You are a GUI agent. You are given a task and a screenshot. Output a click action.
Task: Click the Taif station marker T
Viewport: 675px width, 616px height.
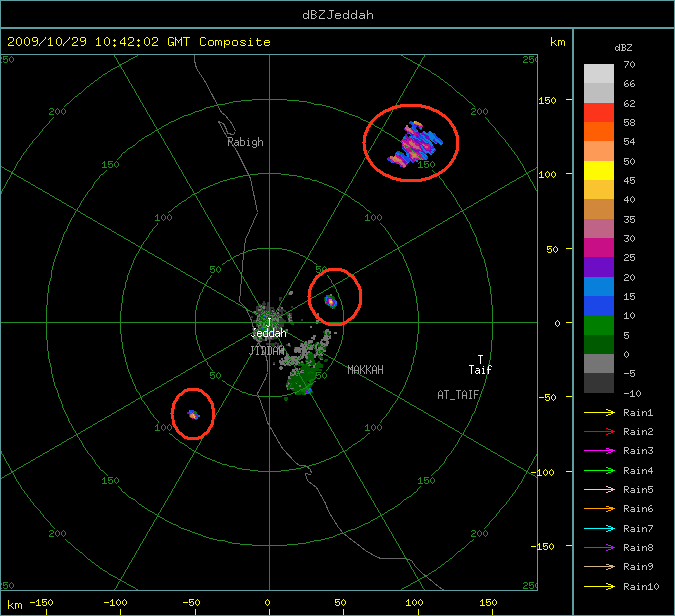(480, 359)
